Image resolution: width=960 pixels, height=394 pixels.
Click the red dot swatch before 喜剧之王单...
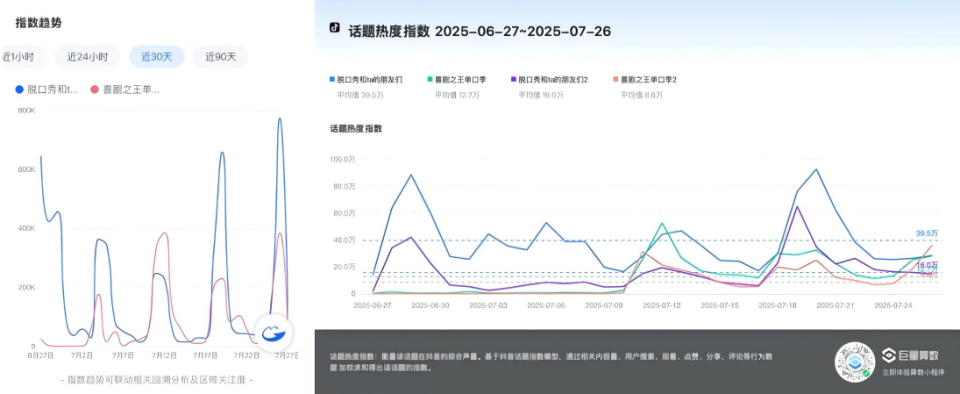(95, 89)
